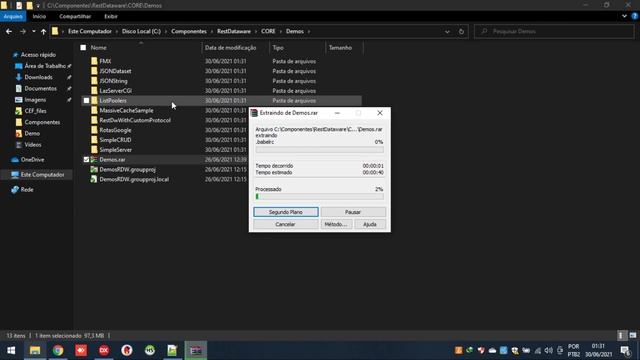Open the Explorer help icon
Viewport: 640px width, 360px height.
(634, 16)
